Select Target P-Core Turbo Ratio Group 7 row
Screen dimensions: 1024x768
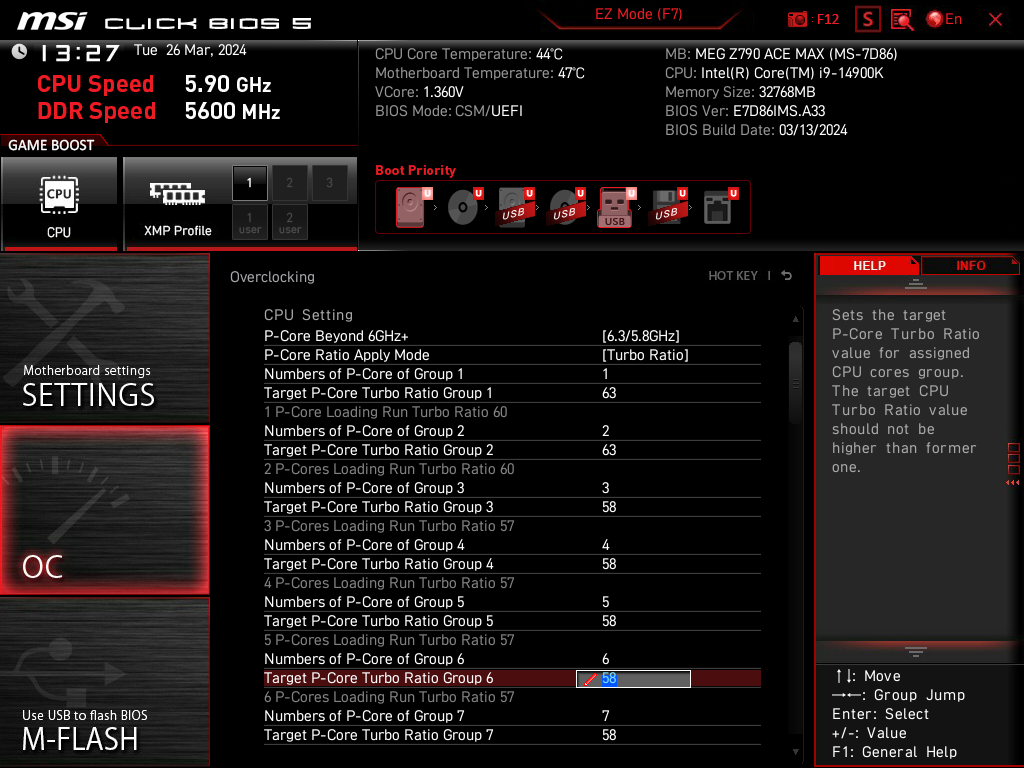512,735
